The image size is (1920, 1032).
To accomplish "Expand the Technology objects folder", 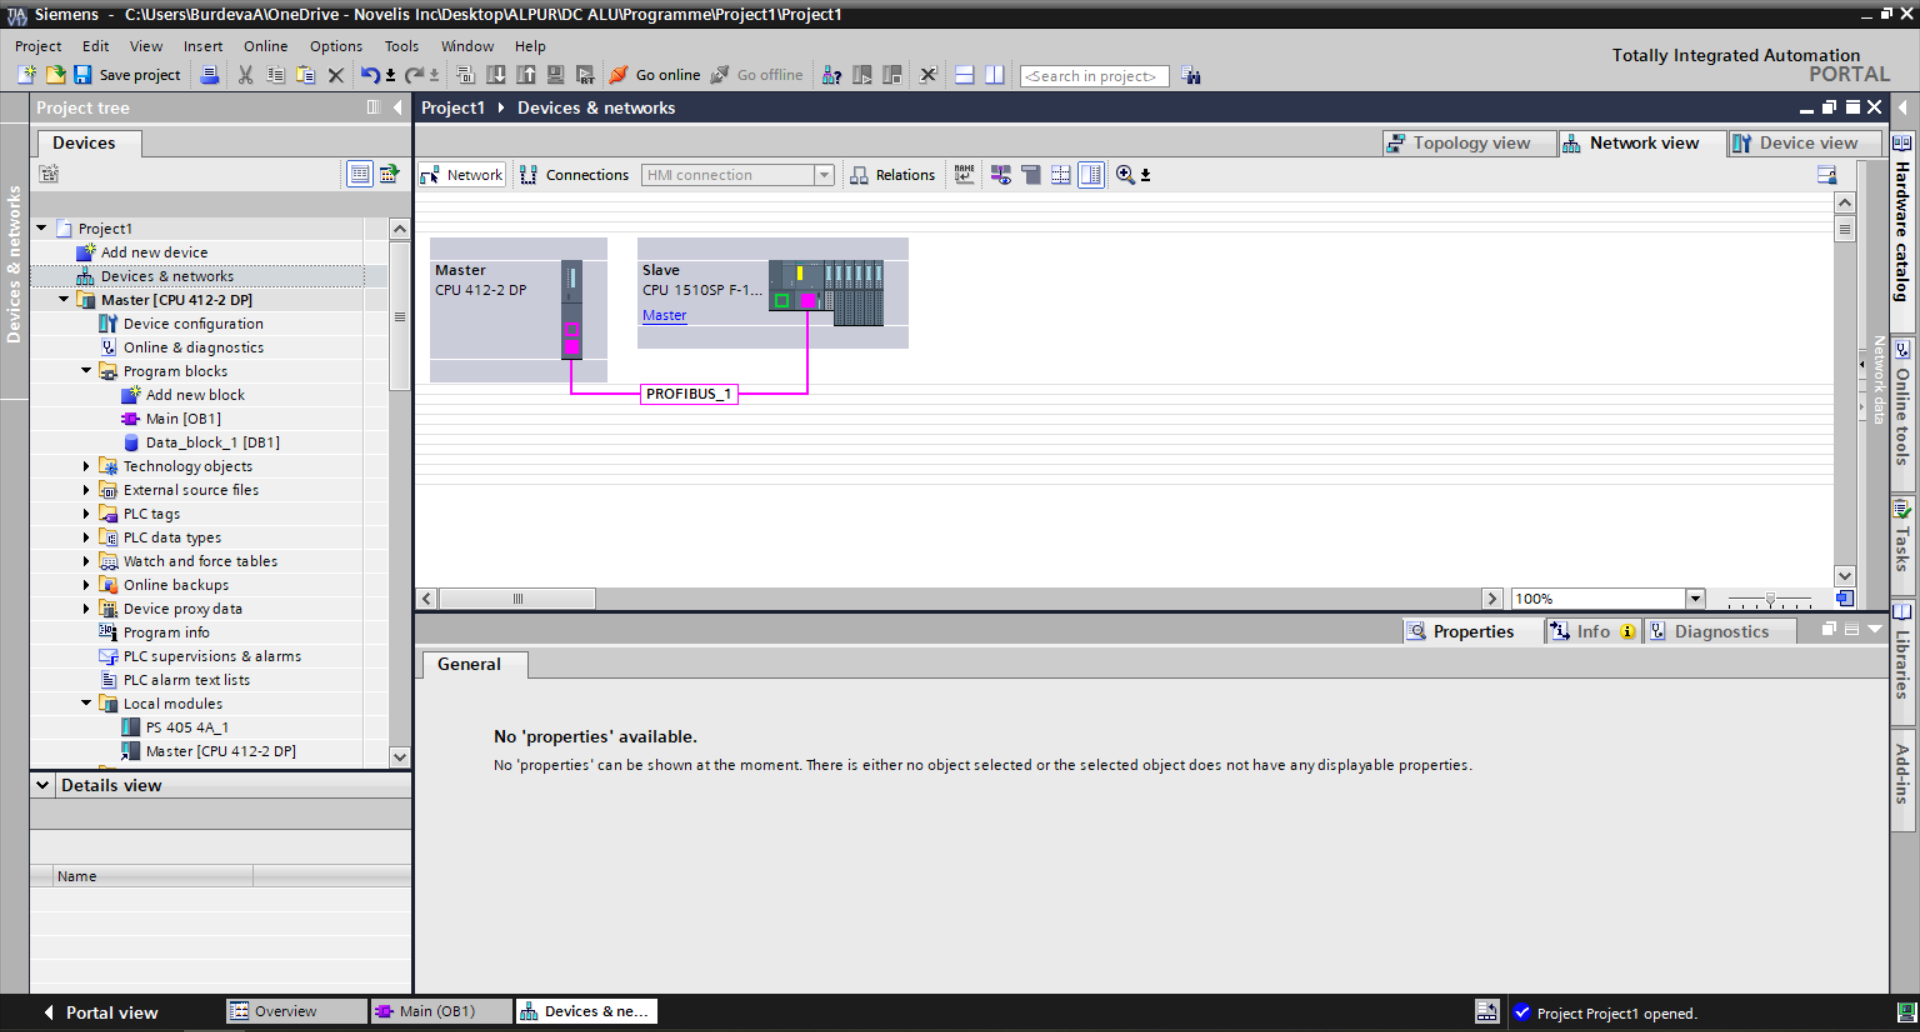I will (x=86, y=466).
